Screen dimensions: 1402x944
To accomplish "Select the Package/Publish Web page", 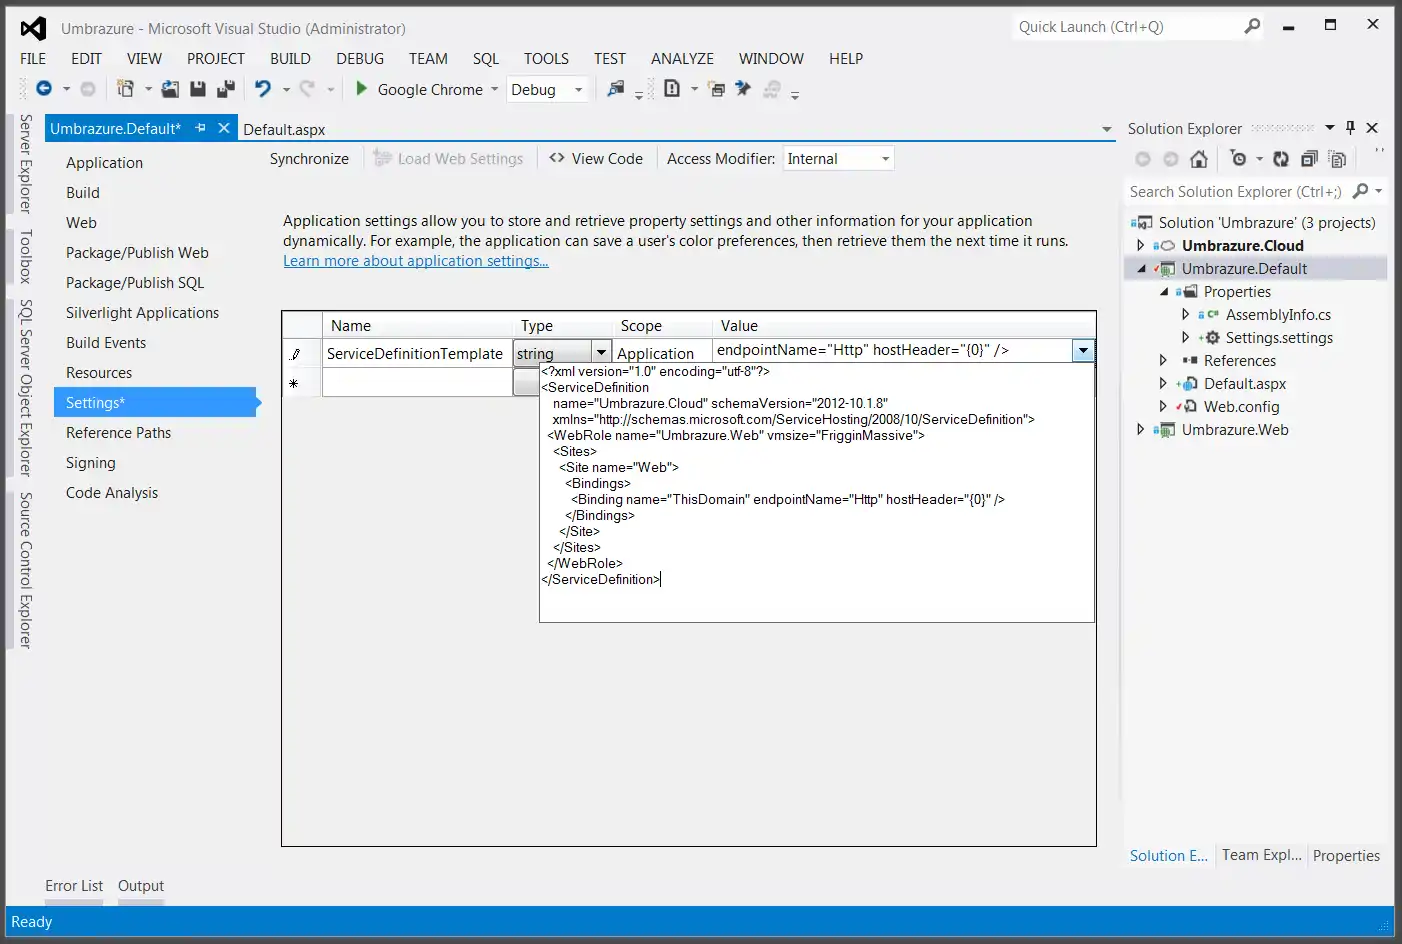I will click(x=137, y=253).
